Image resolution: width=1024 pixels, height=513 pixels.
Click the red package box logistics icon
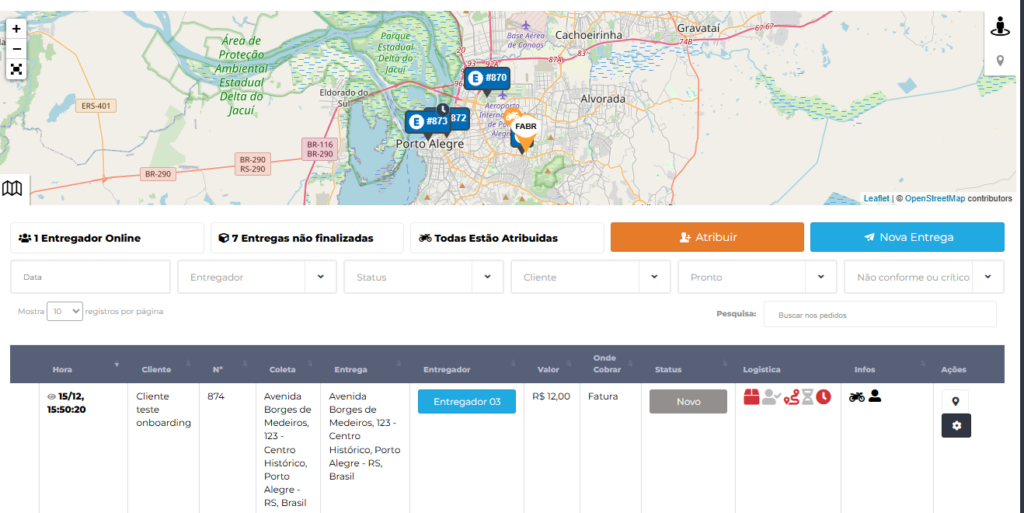pyautogui.click(x=752, y=397)
